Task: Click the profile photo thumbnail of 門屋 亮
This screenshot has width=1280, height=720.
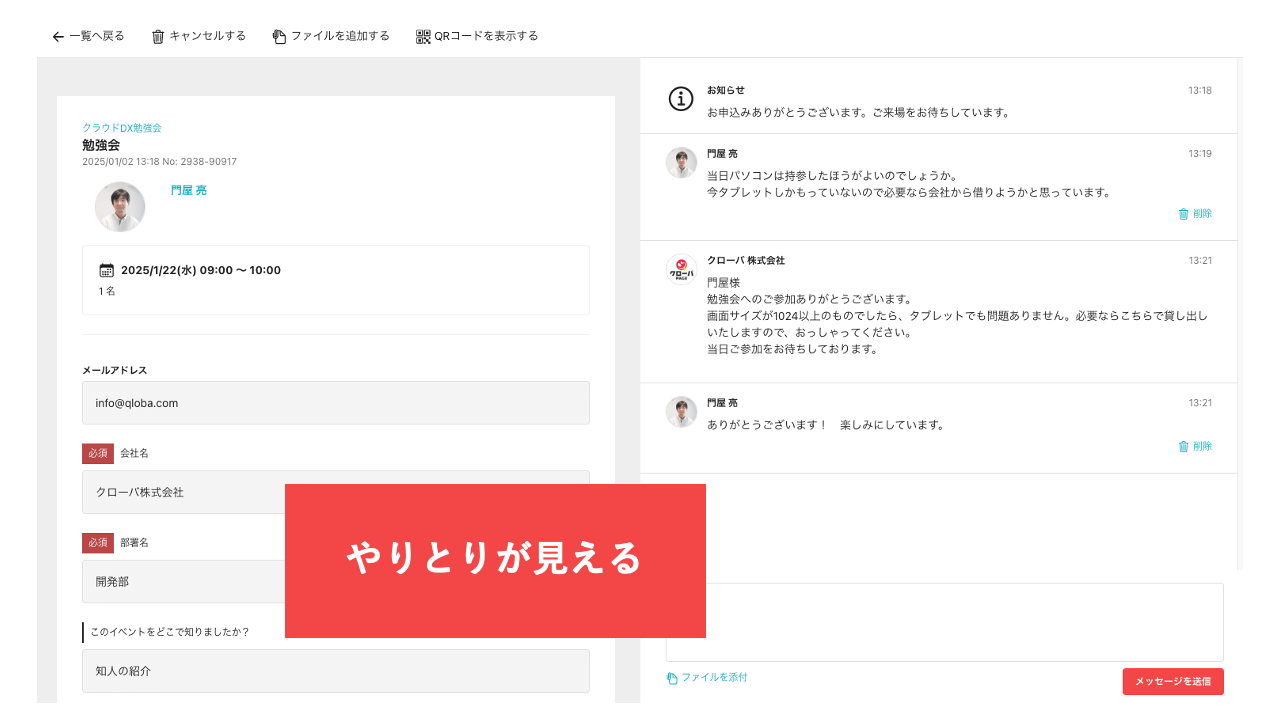Action: point(120,207)
